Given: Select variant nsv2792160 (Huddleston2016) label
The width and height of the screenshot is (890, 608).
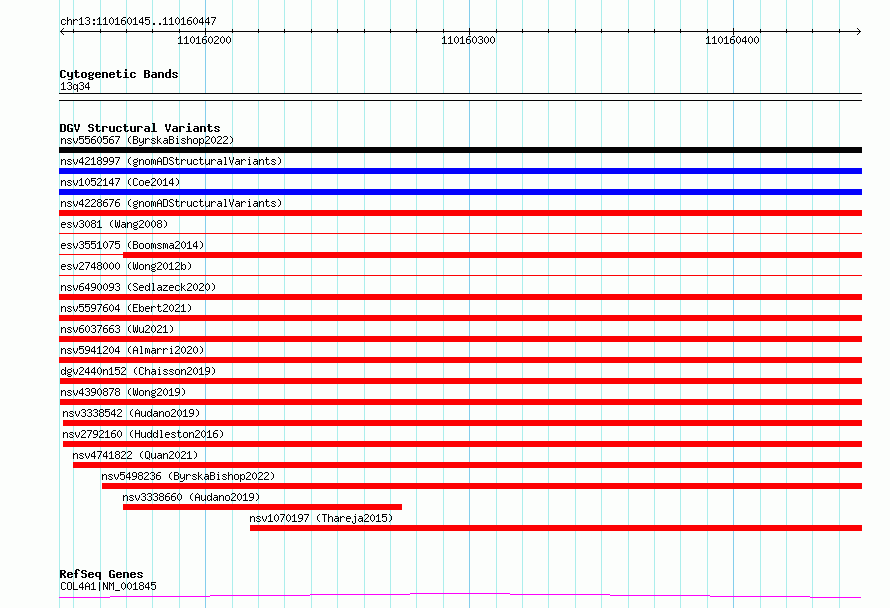Looking at the screenshot, I should 143,434.
